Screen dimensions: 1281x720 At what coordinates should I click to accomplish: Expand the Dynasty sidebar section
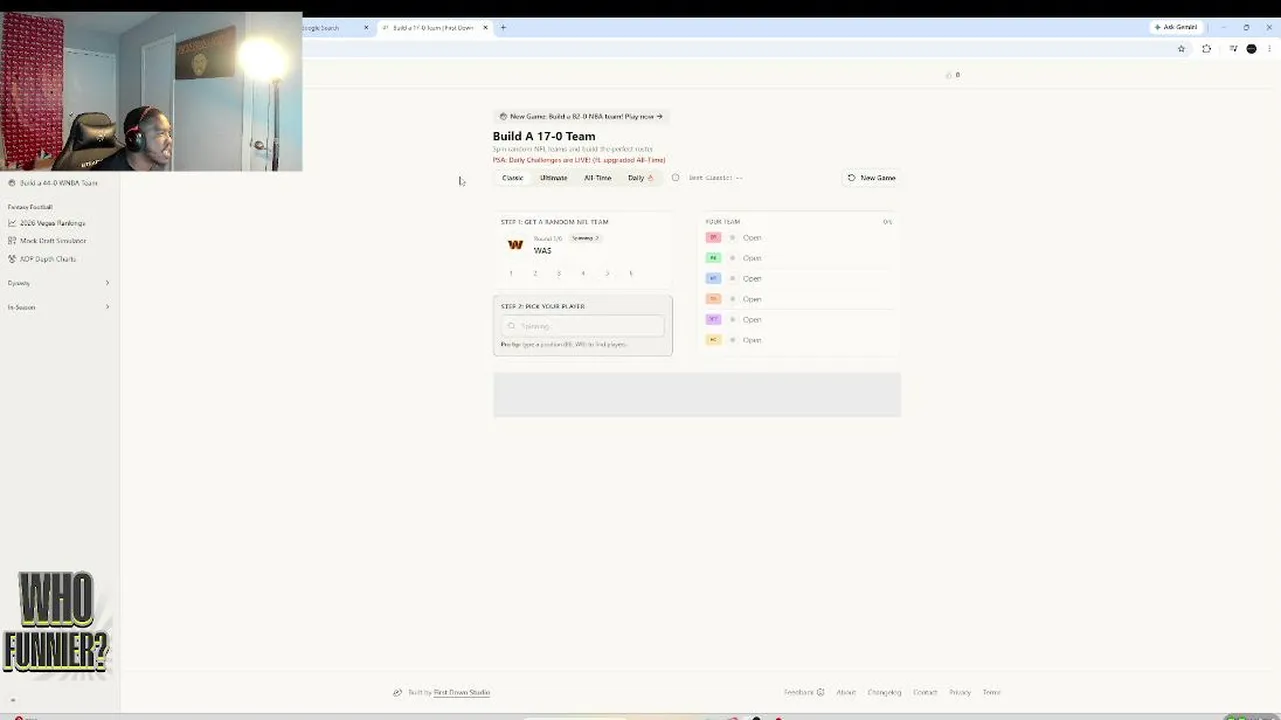pos(58,283)
